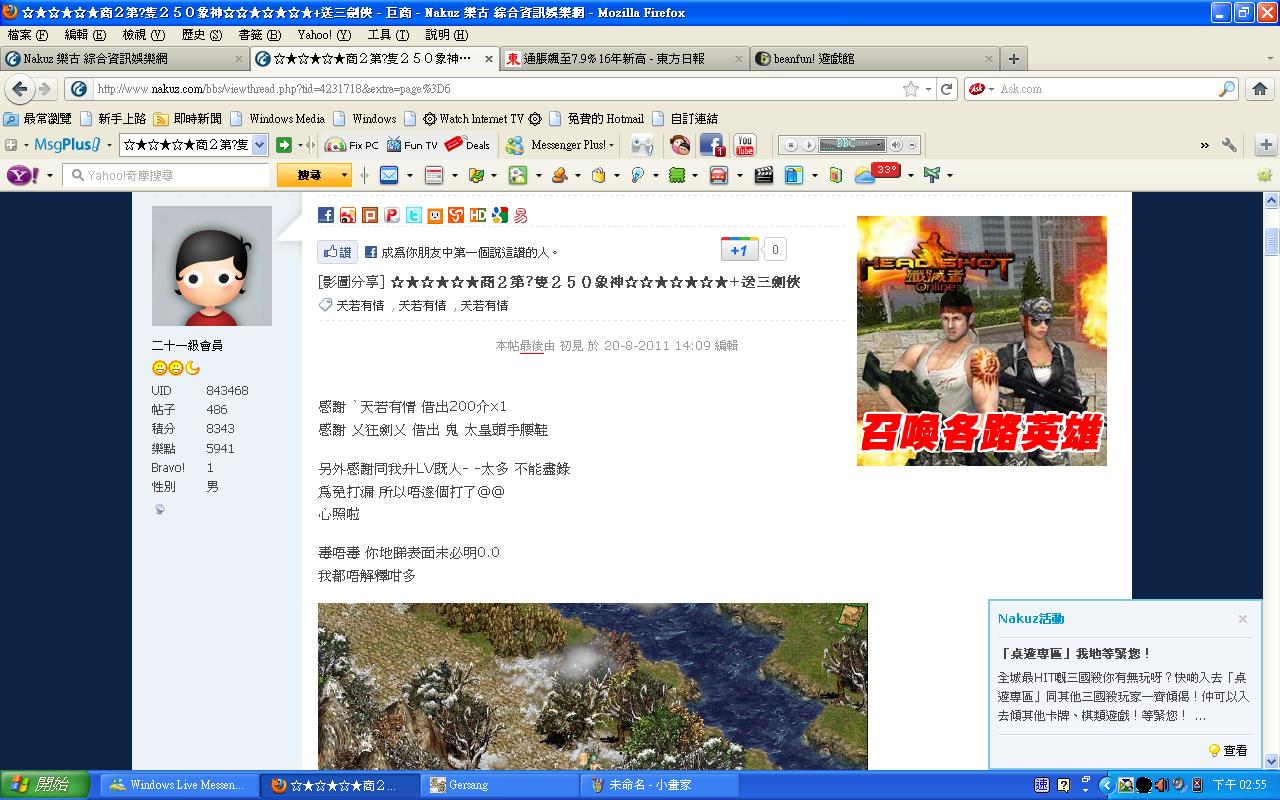Image resolution: width=1280 pixels, height=800 pixels.
Task: Click the weather icon showing 33°
Action: 865,175
